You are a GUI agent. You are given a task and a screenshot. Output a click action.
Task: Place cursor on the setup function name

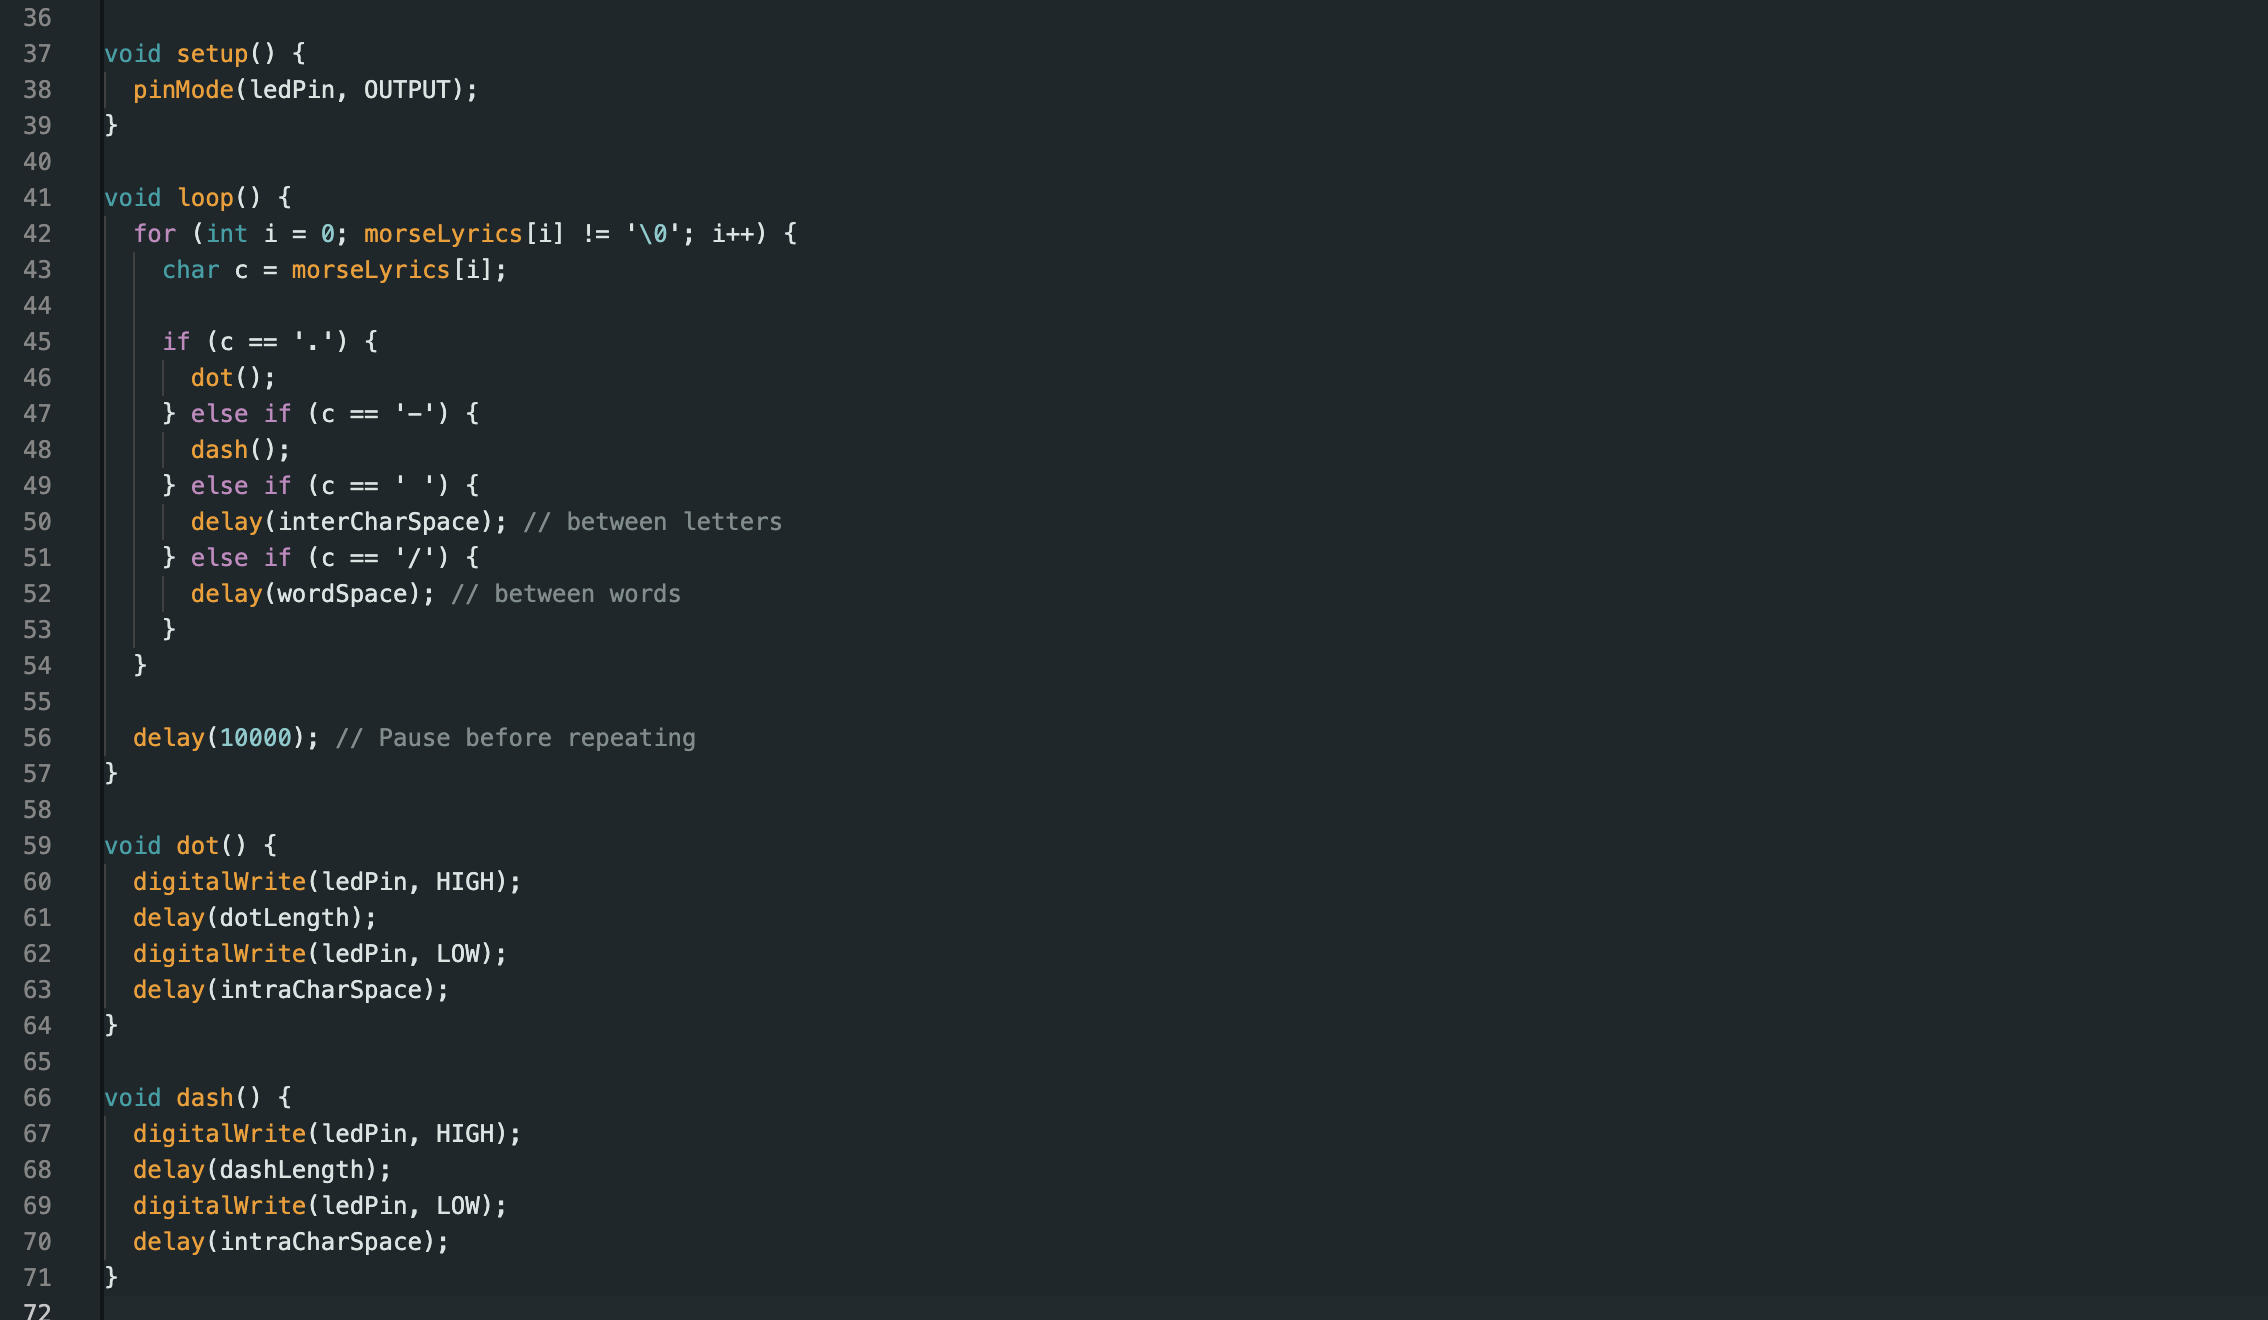(212, 54)
